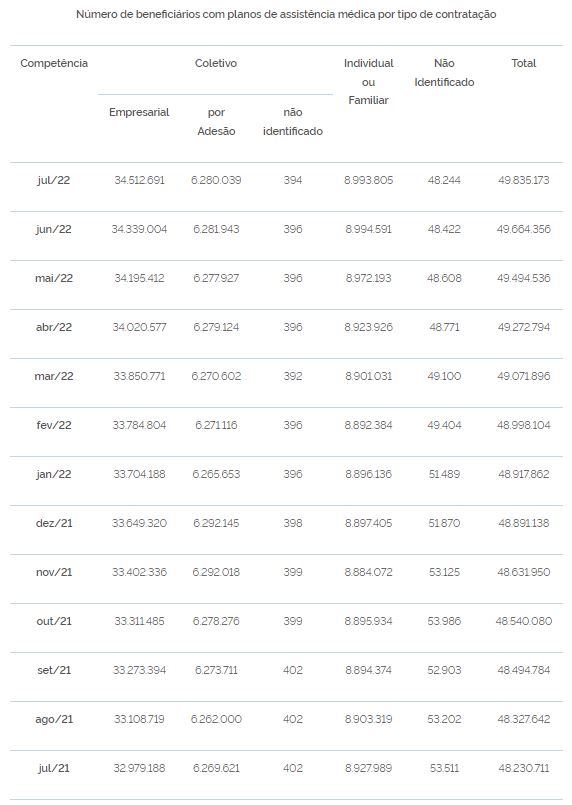Select the Coletivo column group header

(x=216, y=63)
